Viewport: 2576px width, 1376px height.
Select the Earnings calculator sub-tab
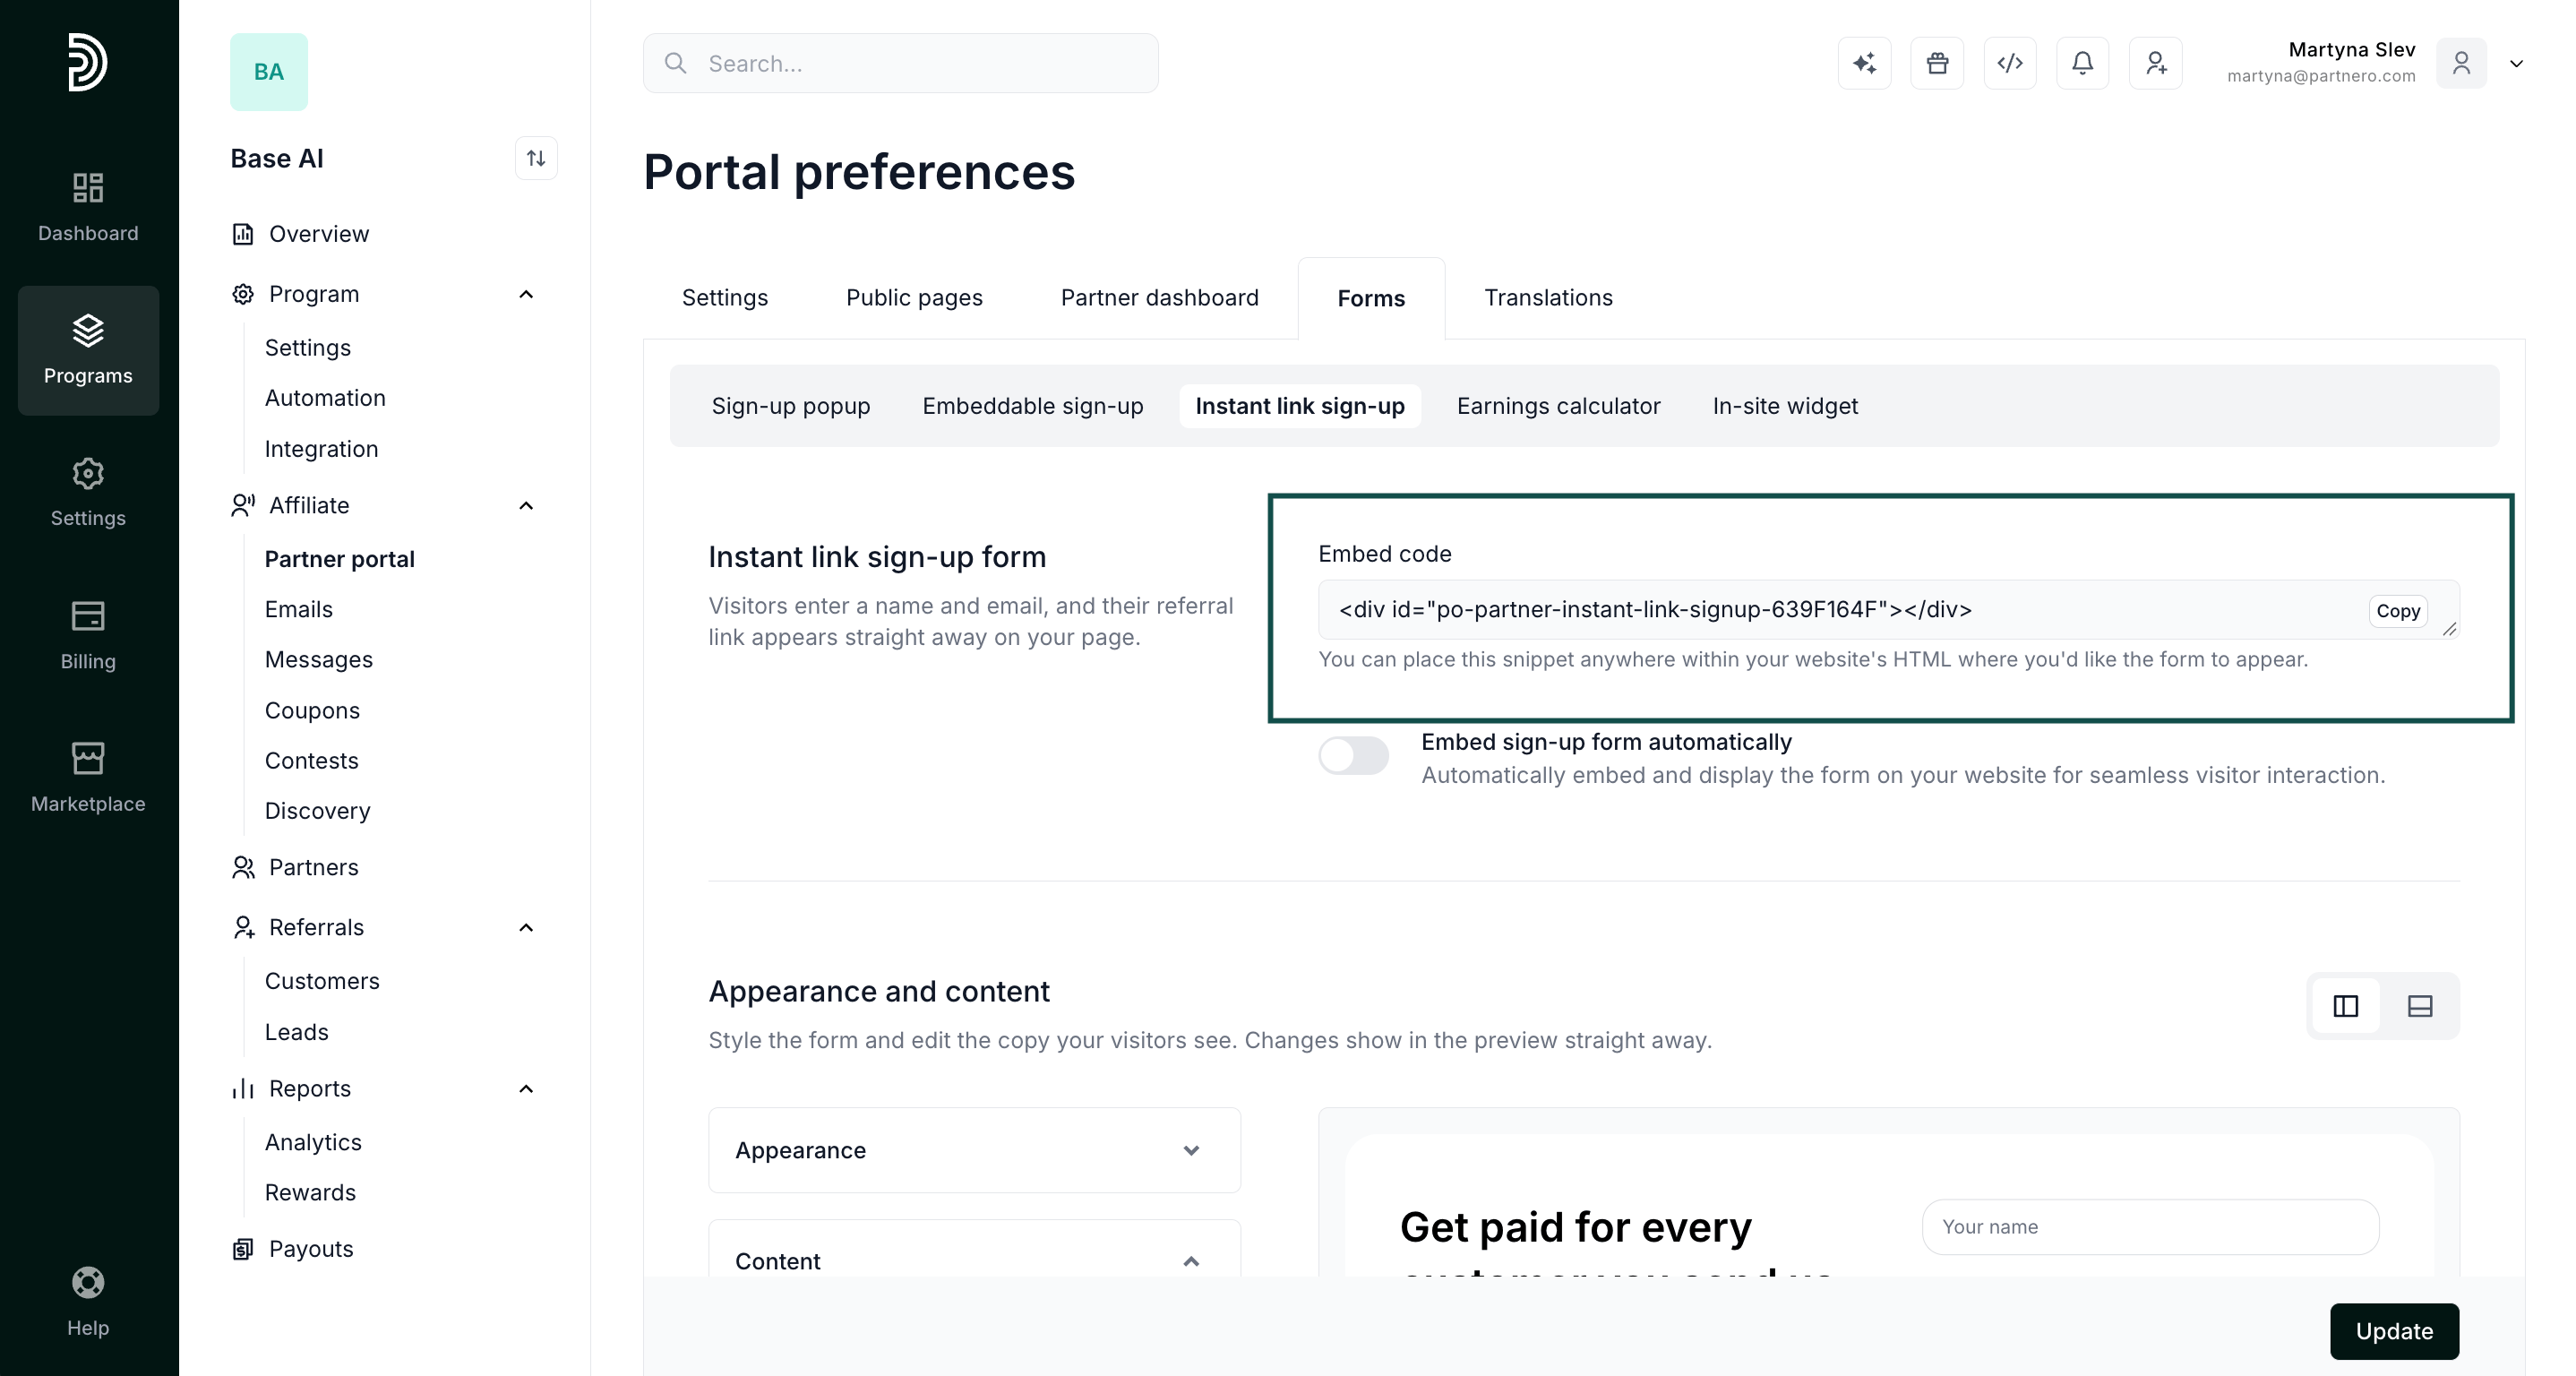tap(1558, 406)
